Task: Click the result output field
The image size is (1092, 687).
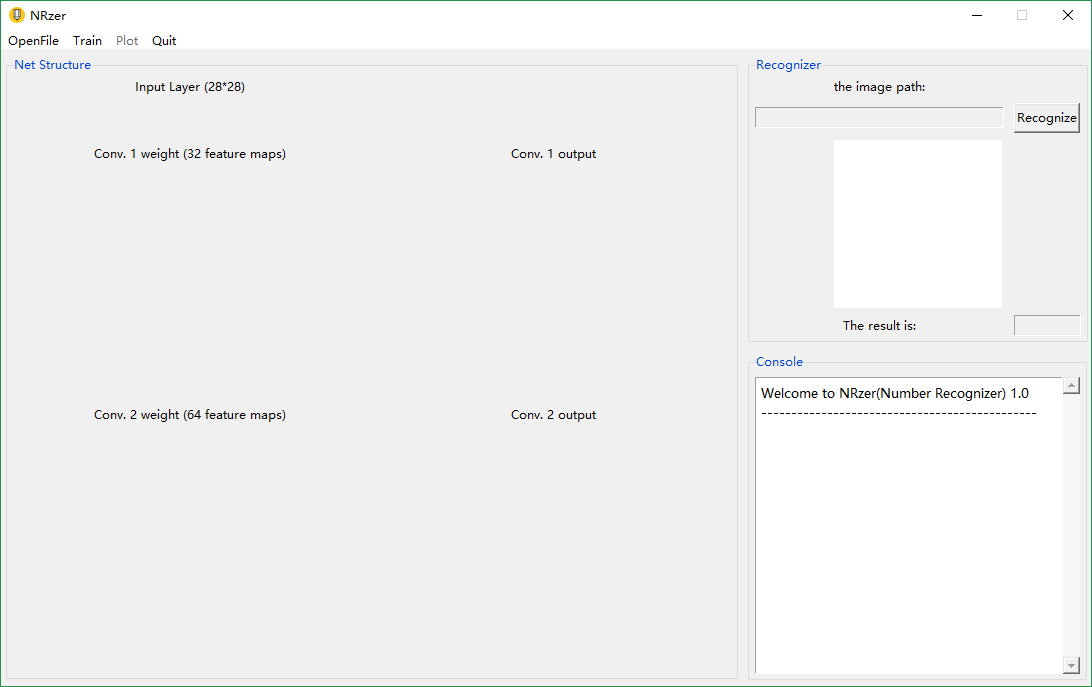Action: 1046,325
